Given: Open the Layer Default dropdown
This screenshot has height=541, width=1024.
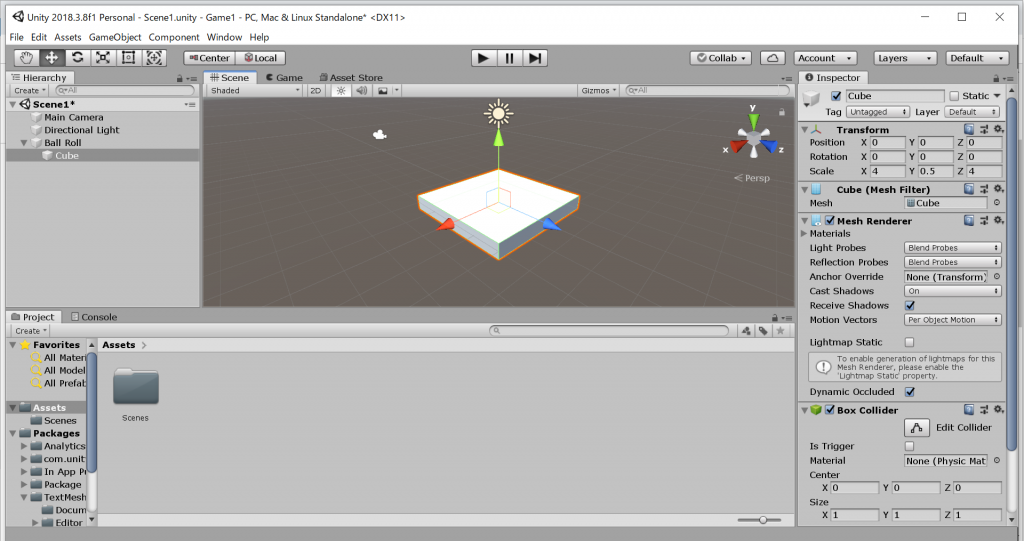Looking at the screenshot, I should (972, 112).
